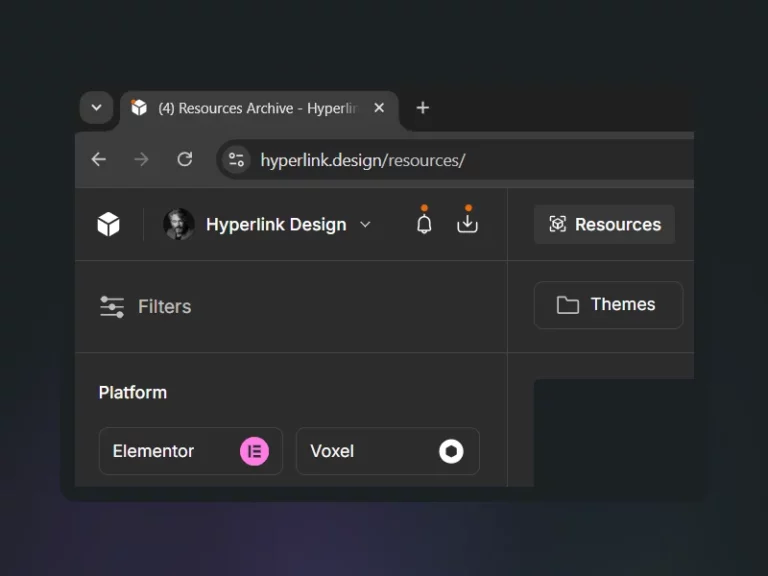Toggle the Elementor platform filter
Screen dimensions: 768x576
pyautogui.click(x=190, y=451)
